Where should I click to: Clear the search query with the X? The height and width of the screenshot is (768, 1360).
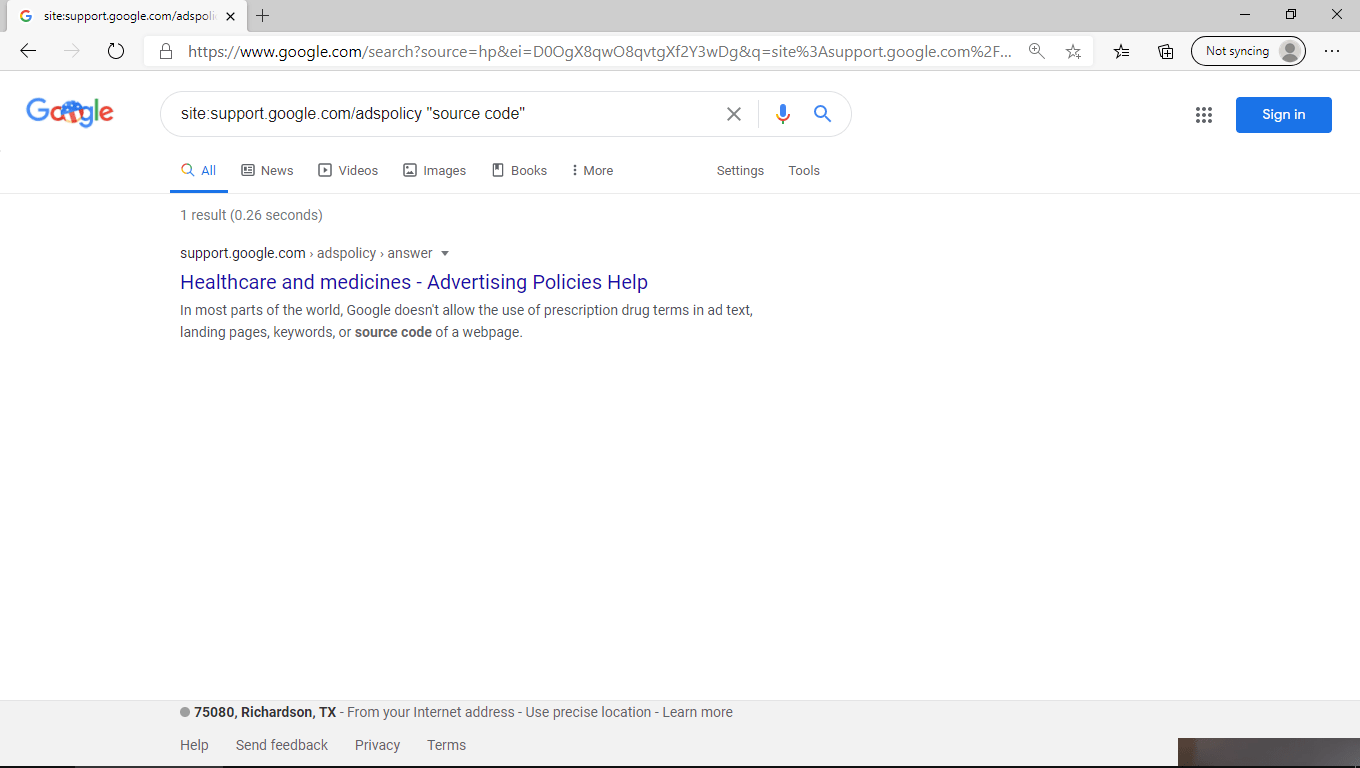click(x=734, y=114)
